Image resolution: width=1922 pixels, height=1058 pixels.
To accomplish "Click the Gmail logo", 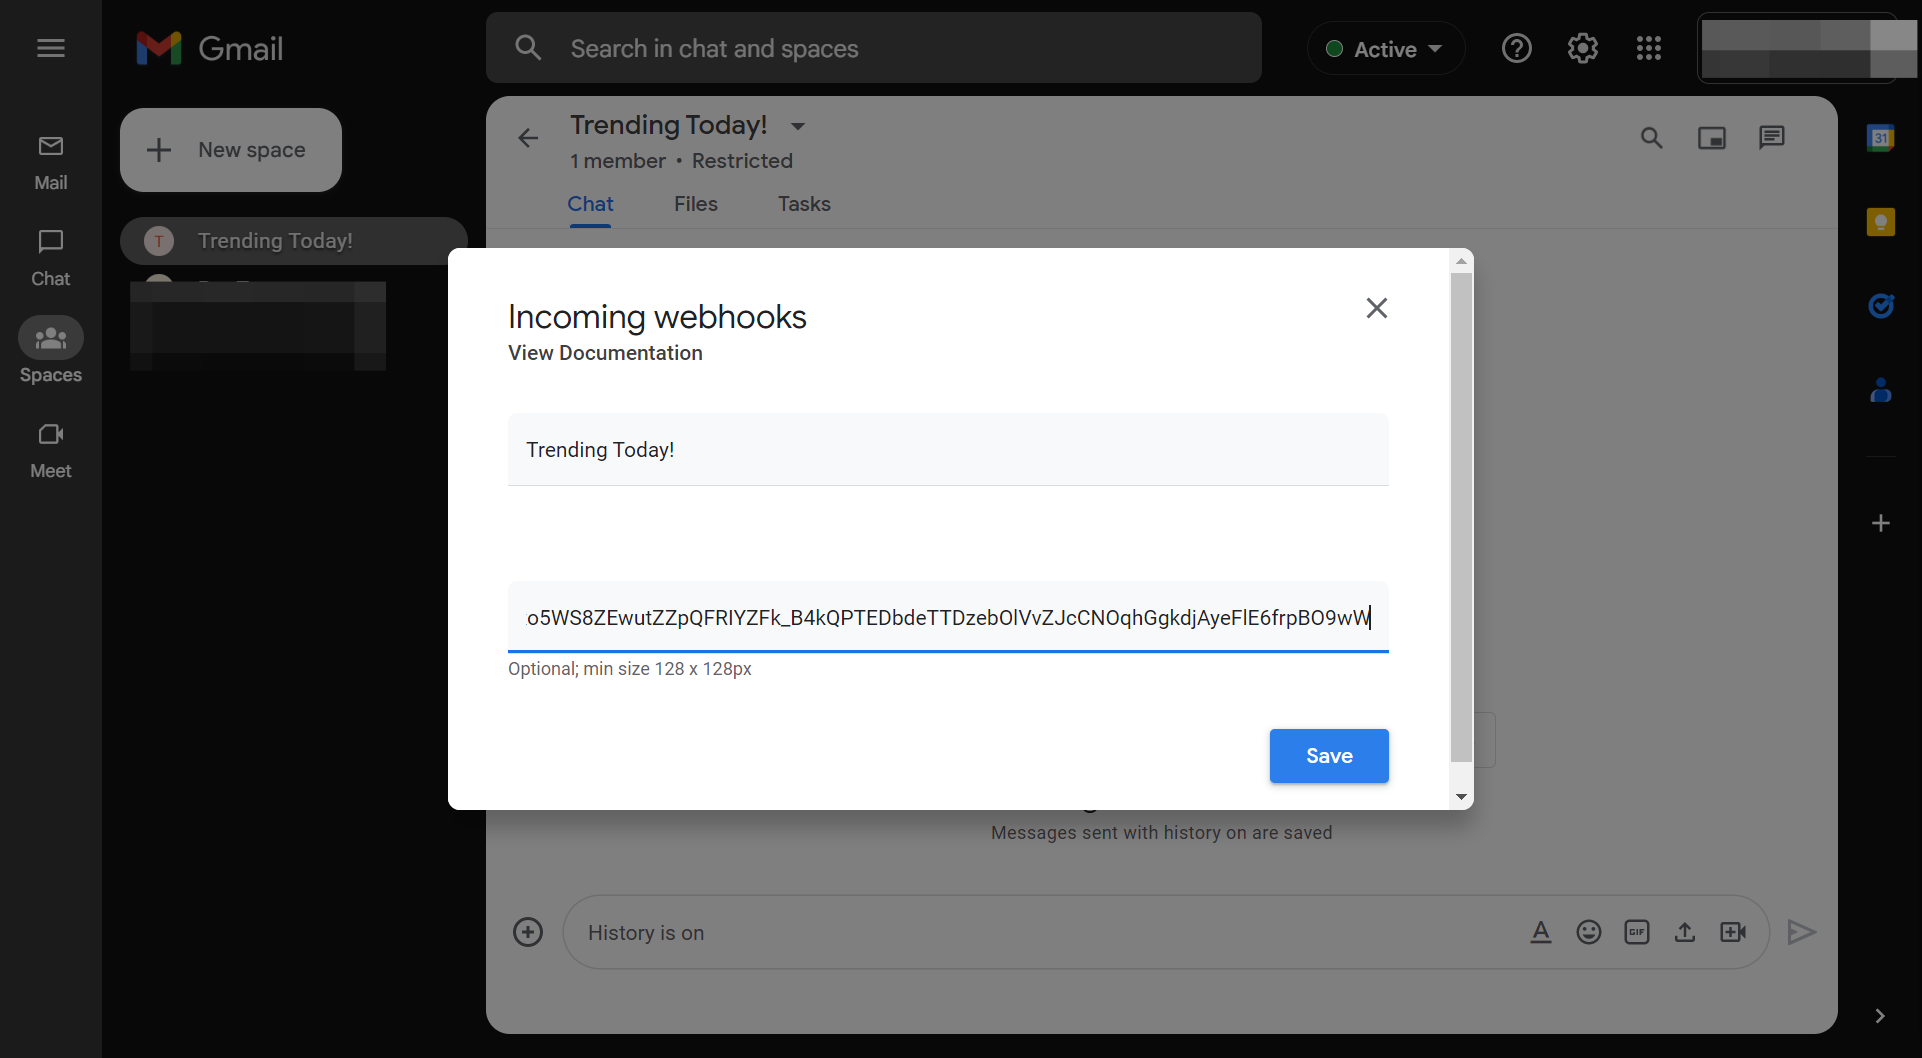I will point(210,48).
